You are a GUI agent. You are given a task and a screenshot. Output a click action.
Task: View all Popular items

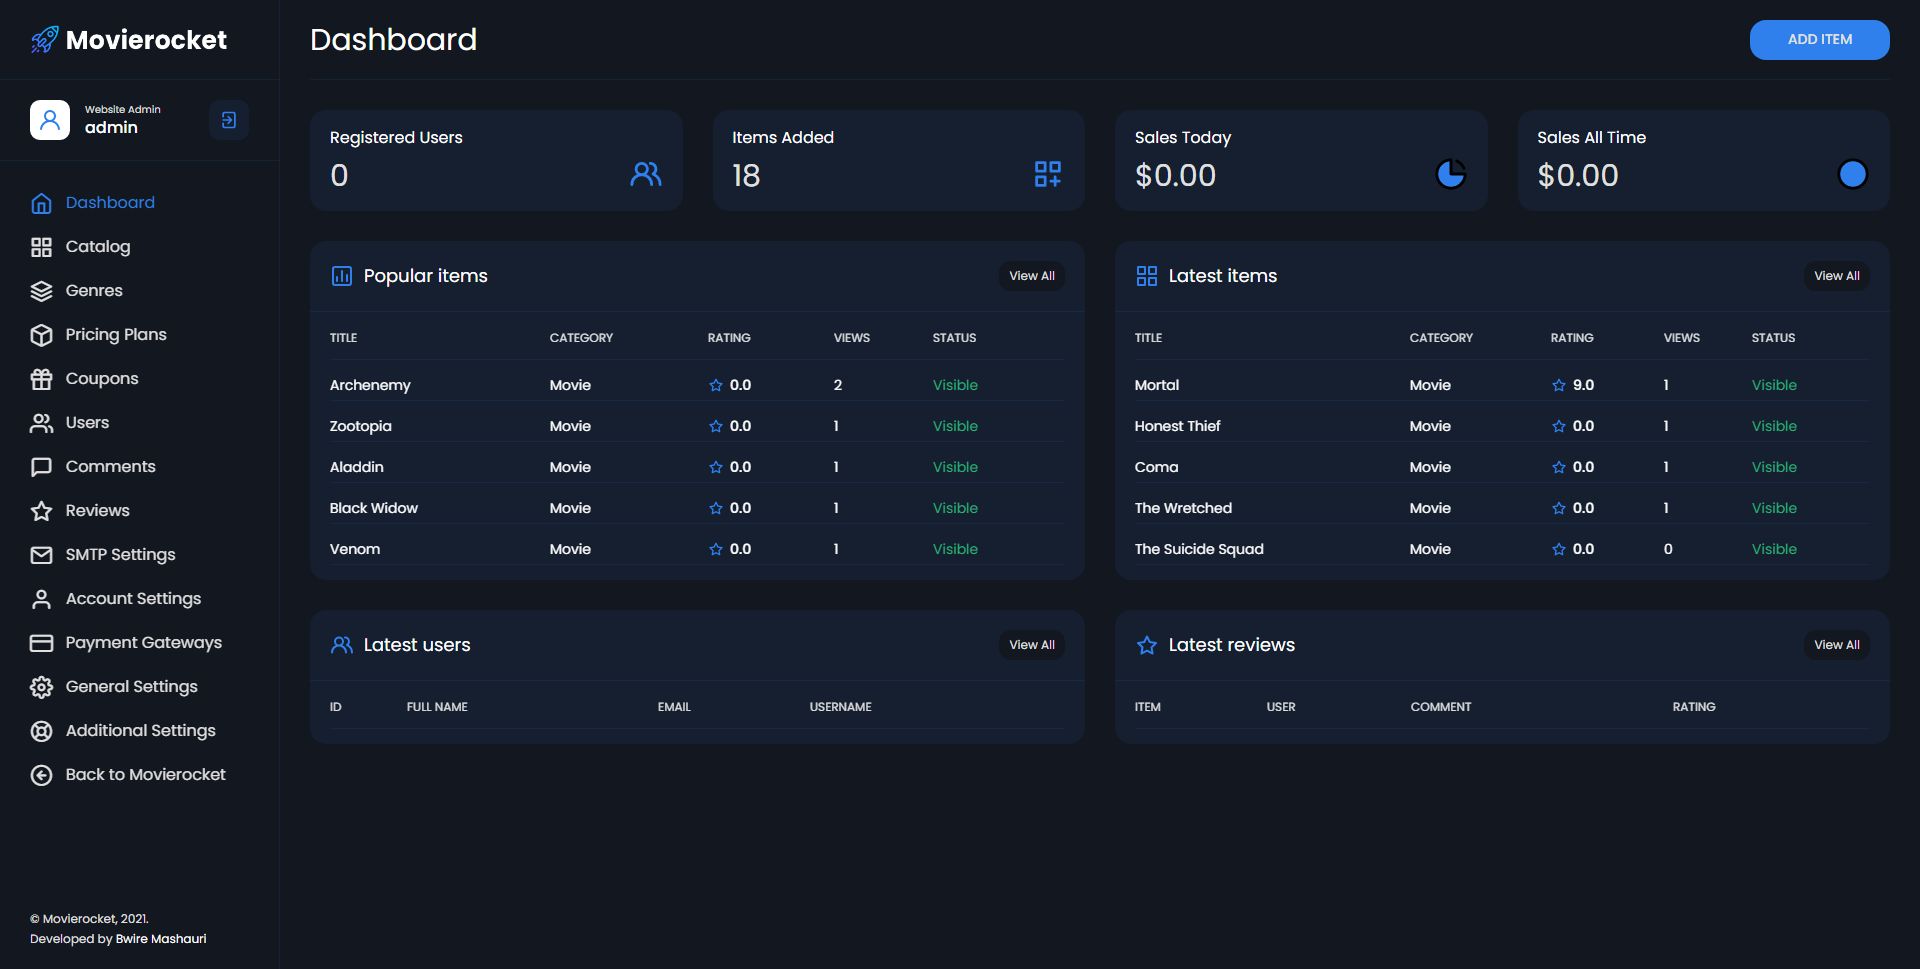(x=1031, y=276)
